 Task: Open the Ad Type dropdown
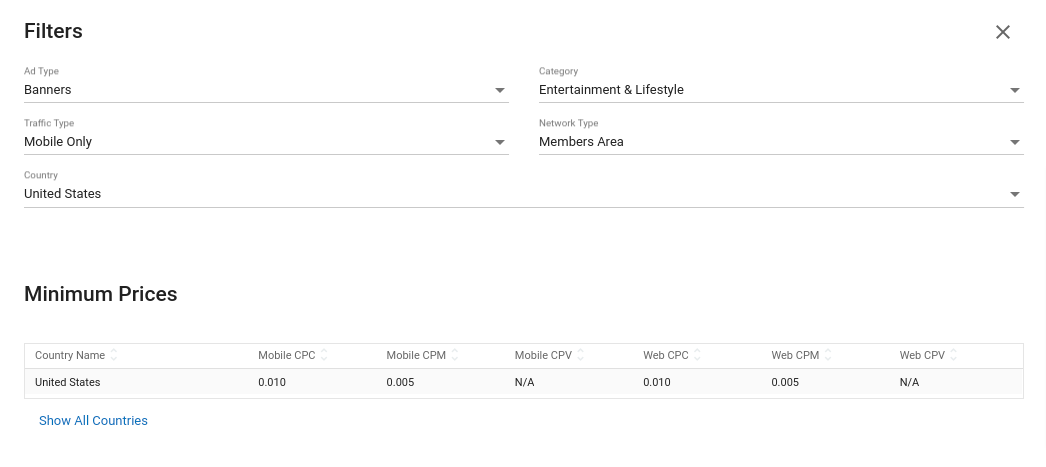[500, 91]
